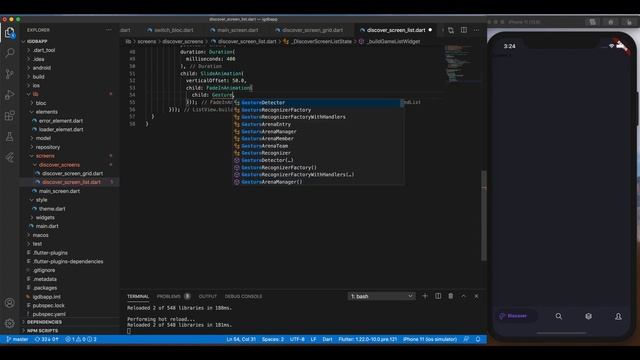Open Explorer more actions ellipsis
The height and width of the screenshot is (360, 640).
(x=109, y=30)
